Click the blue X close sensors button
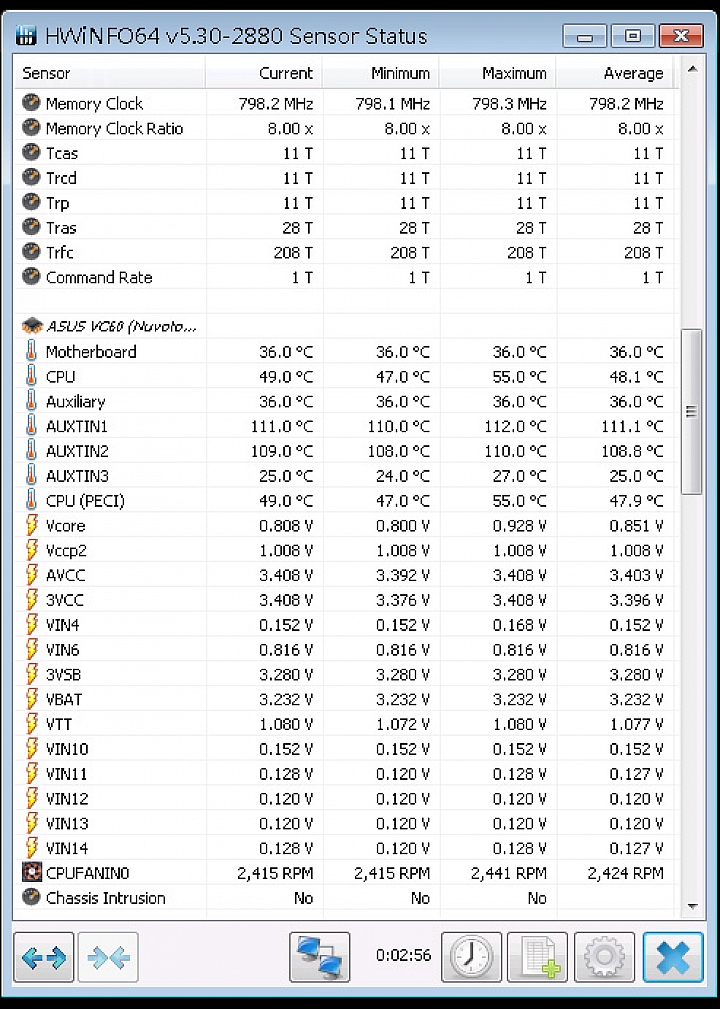The height and width of the screenshot is (1009, 720). pyautogui.click(x=672, y=957)
